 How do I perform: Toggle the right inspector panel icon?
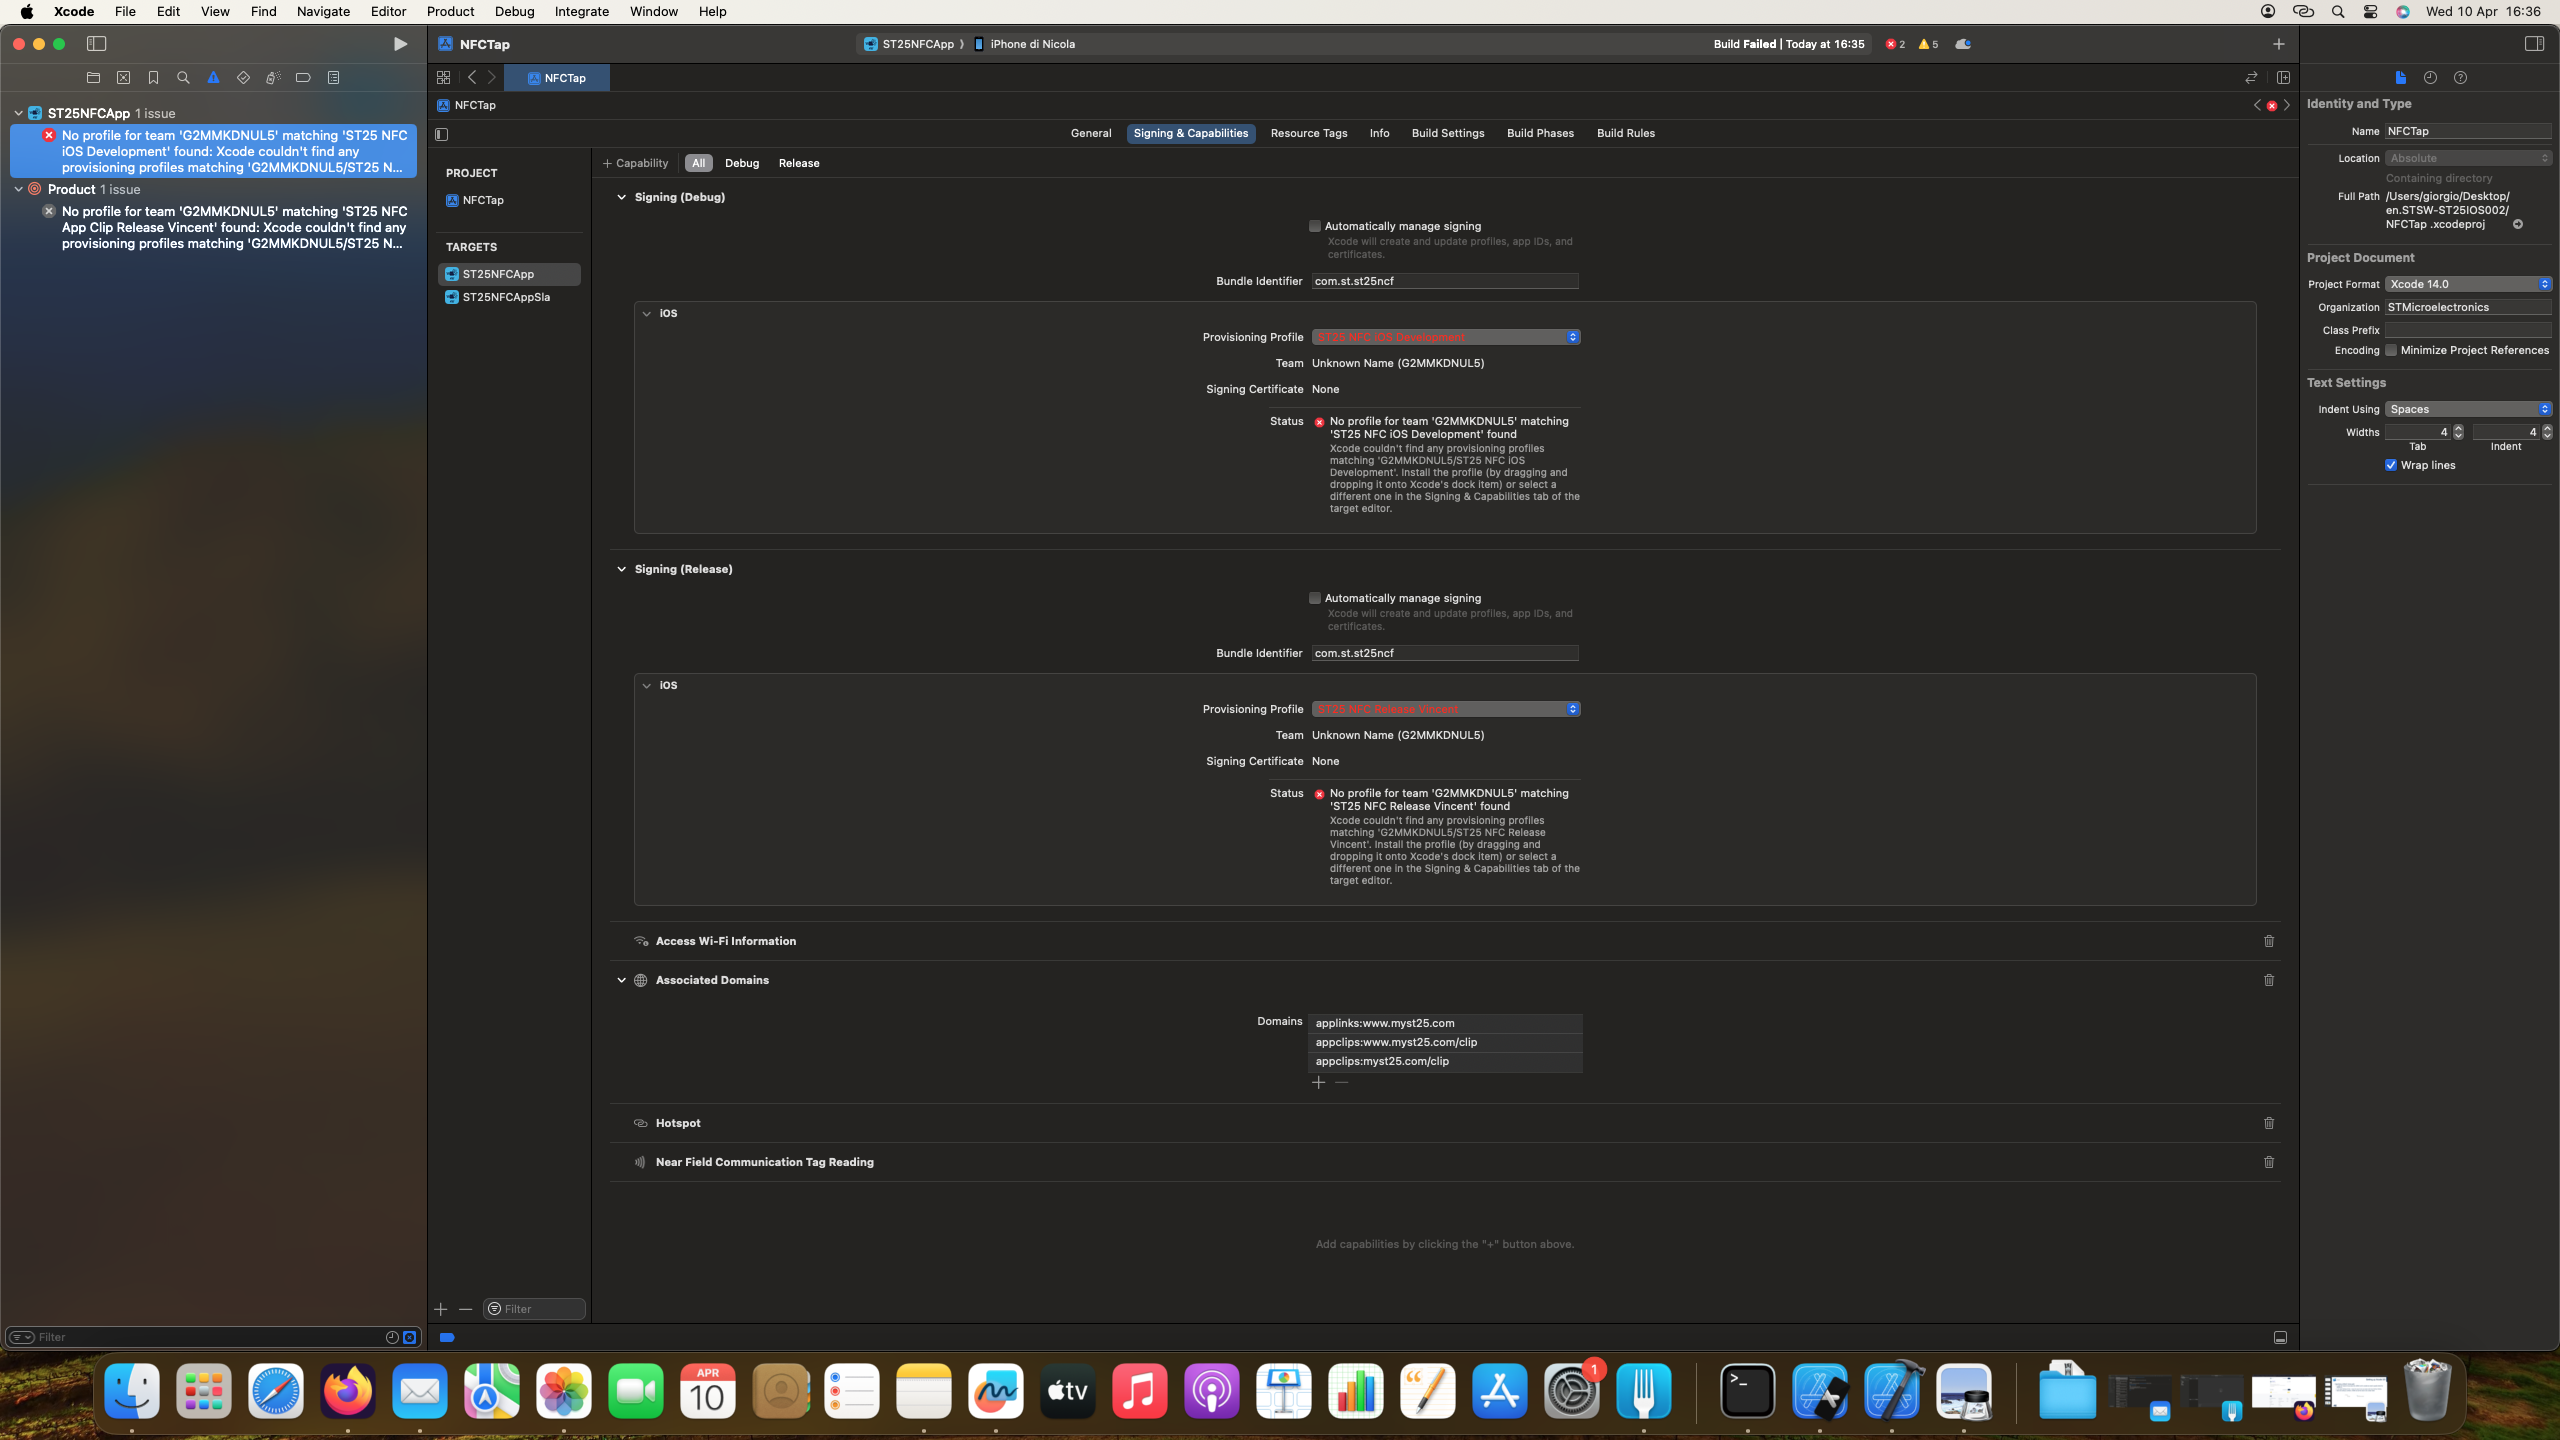(x=2534, y=44)
